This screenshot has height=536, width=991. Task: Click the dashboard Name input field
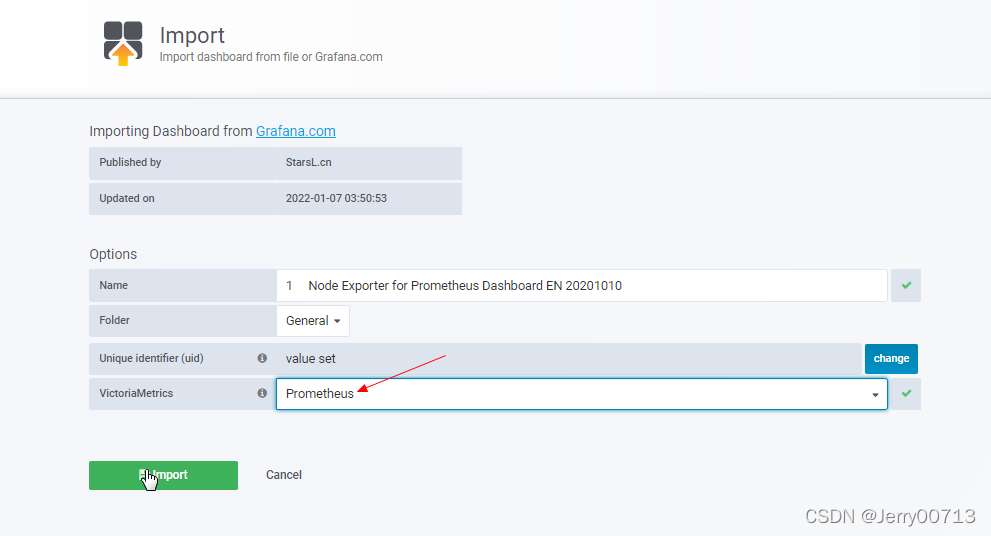pyautogui.click(x=581, y=286)
